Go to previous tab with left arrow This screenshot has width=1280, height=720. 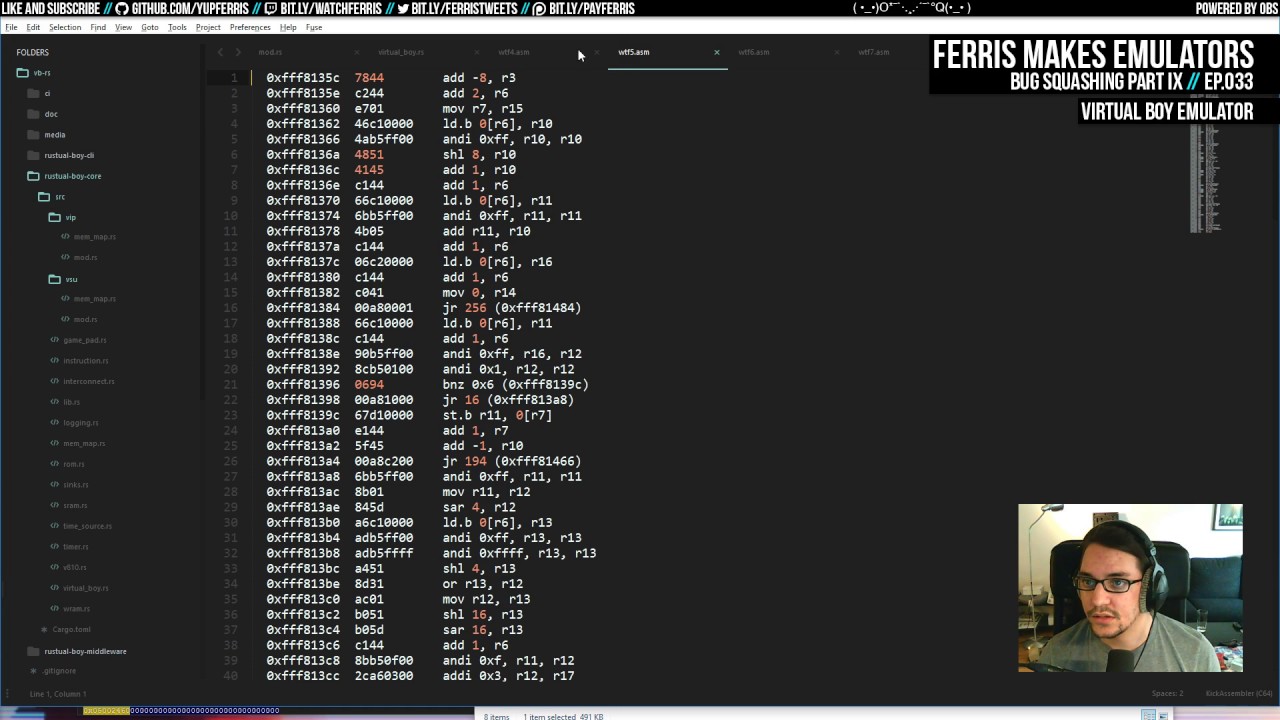pos(221,52)
